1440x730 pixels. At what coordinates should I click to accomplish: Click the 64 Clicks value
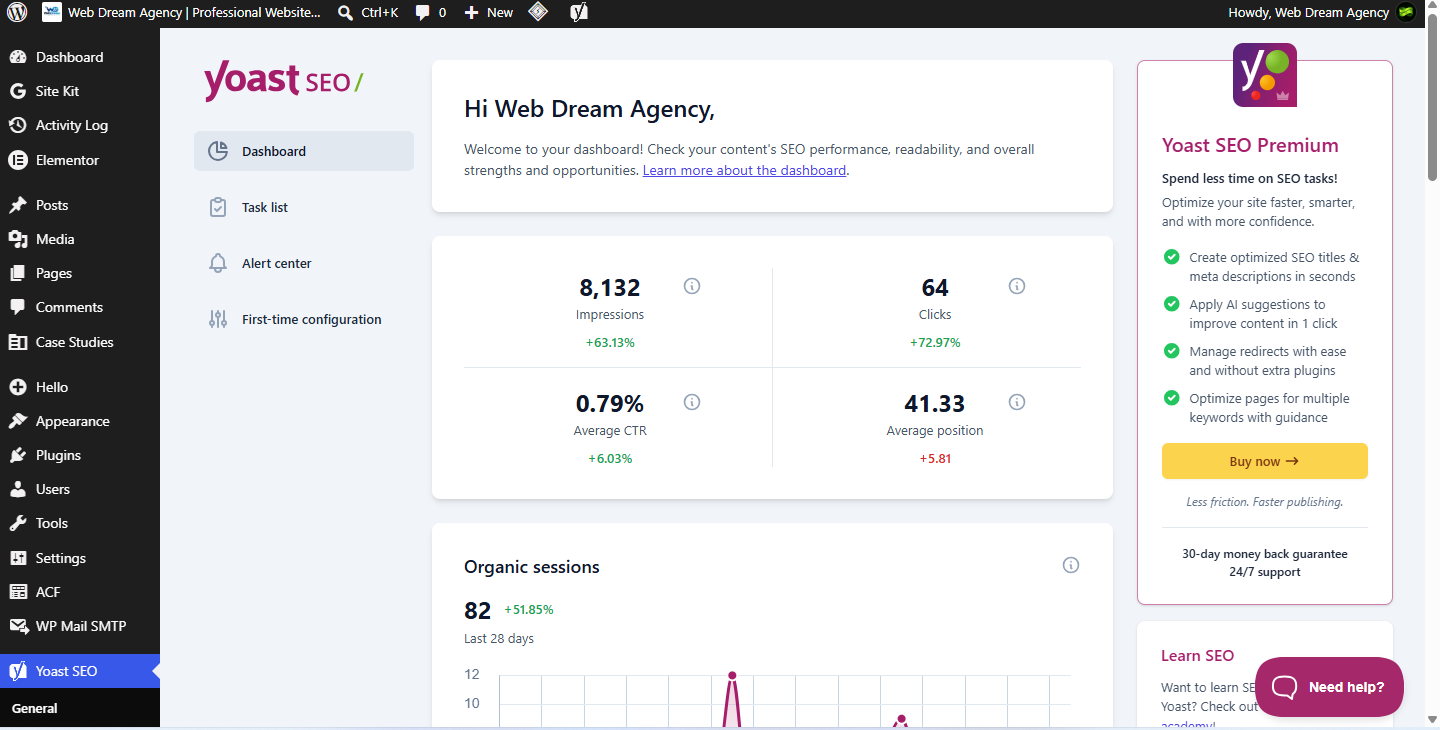tap(935, 288)
